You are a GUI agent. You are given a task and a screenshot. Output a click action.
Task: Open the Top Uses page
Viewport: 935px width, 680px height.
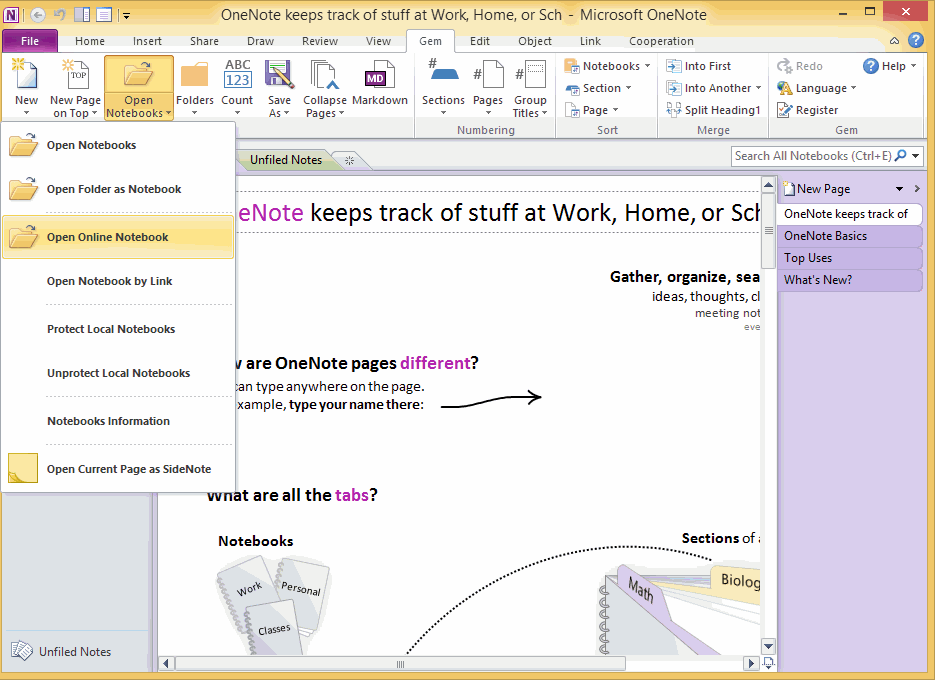[x=849, y=258]
